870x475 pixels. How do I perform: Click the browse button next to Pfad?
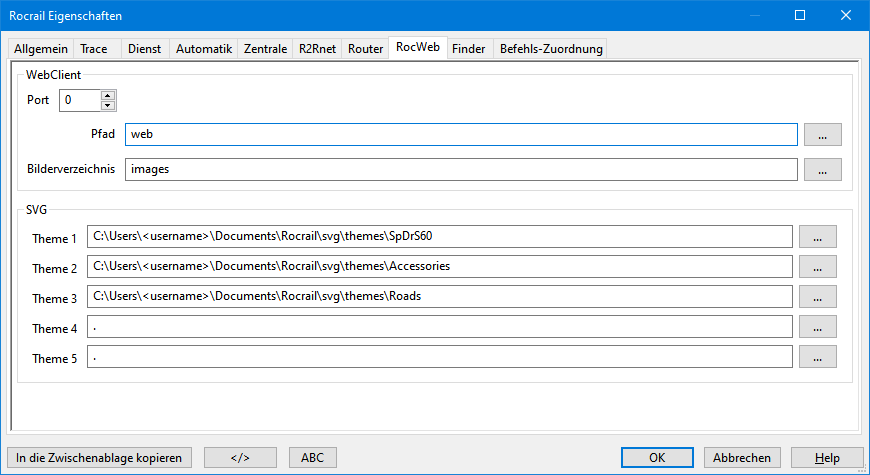822,134
